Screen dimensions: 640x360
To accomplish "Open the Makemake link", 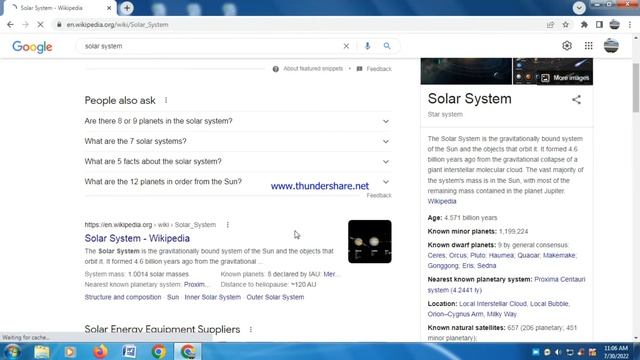I will pyautogui.click(x=559, y=255).
